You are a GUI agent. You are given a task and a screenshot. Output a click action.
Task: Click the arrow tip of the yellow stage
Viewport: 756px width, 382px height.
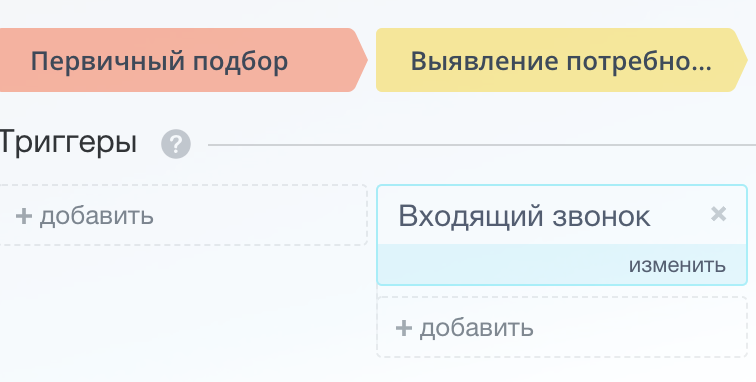point(742,60)
